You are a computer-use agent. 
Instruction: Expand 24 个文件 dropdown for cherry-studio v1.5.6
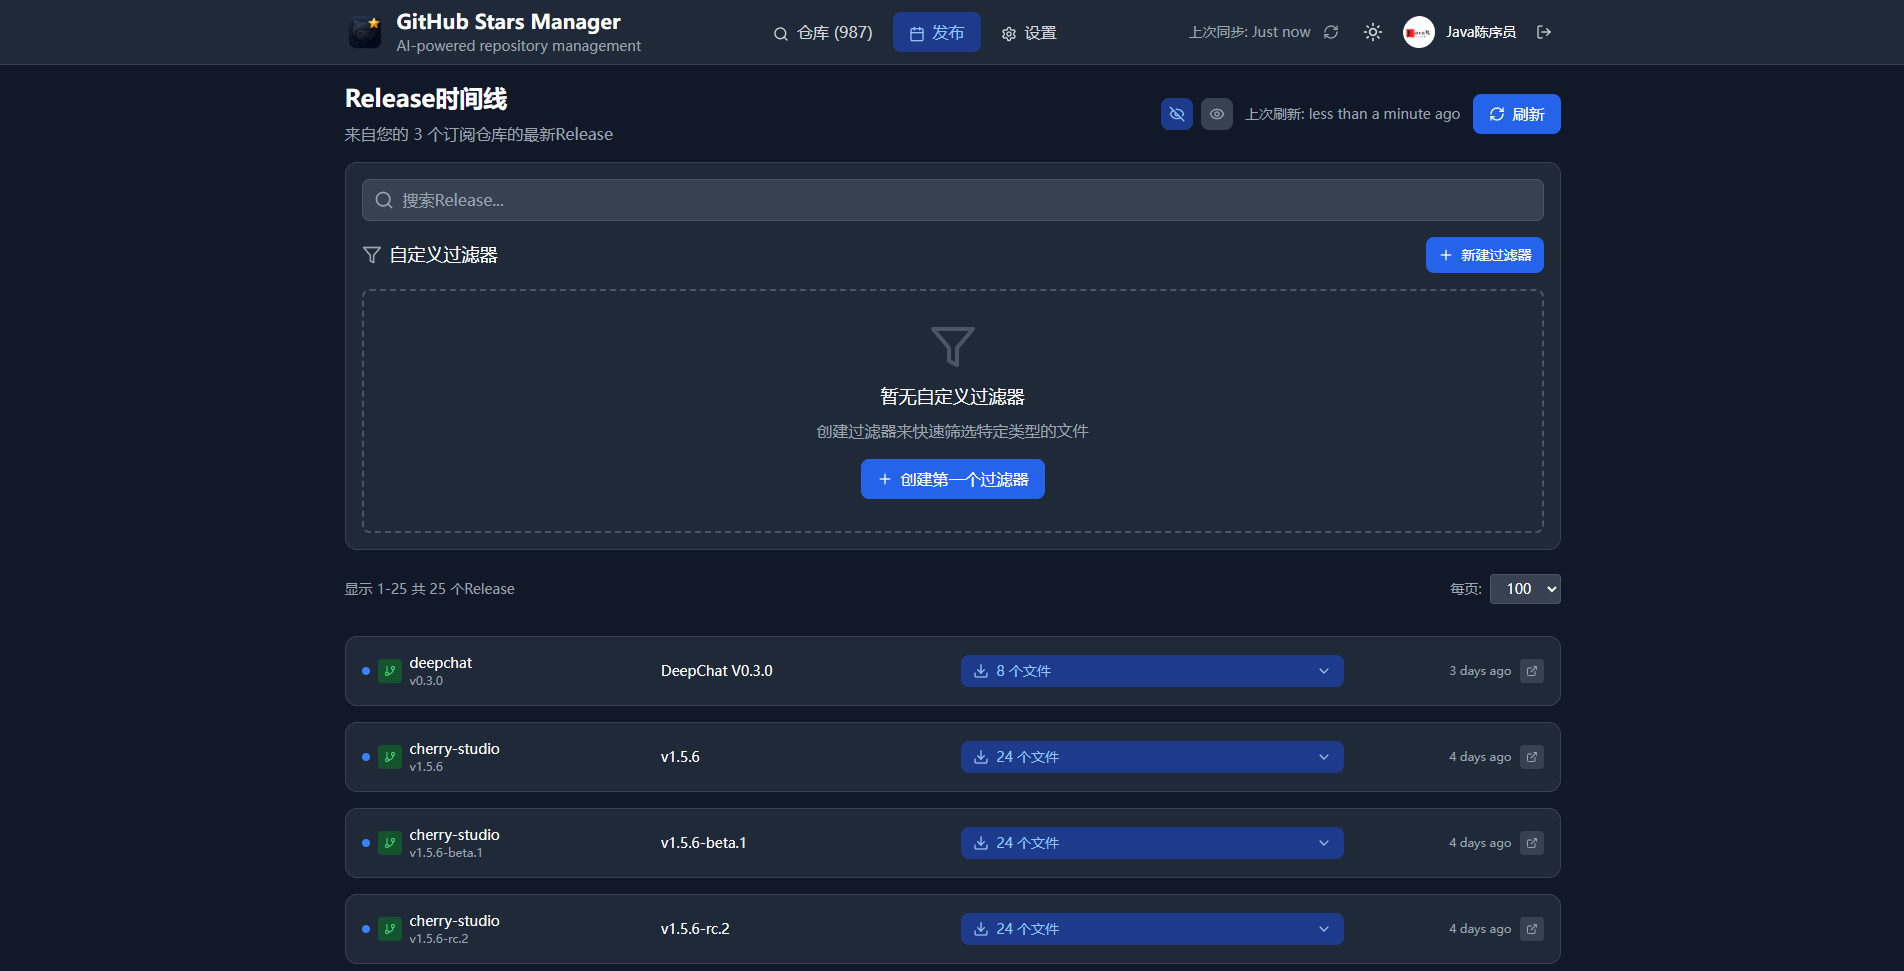point(1151,757)
